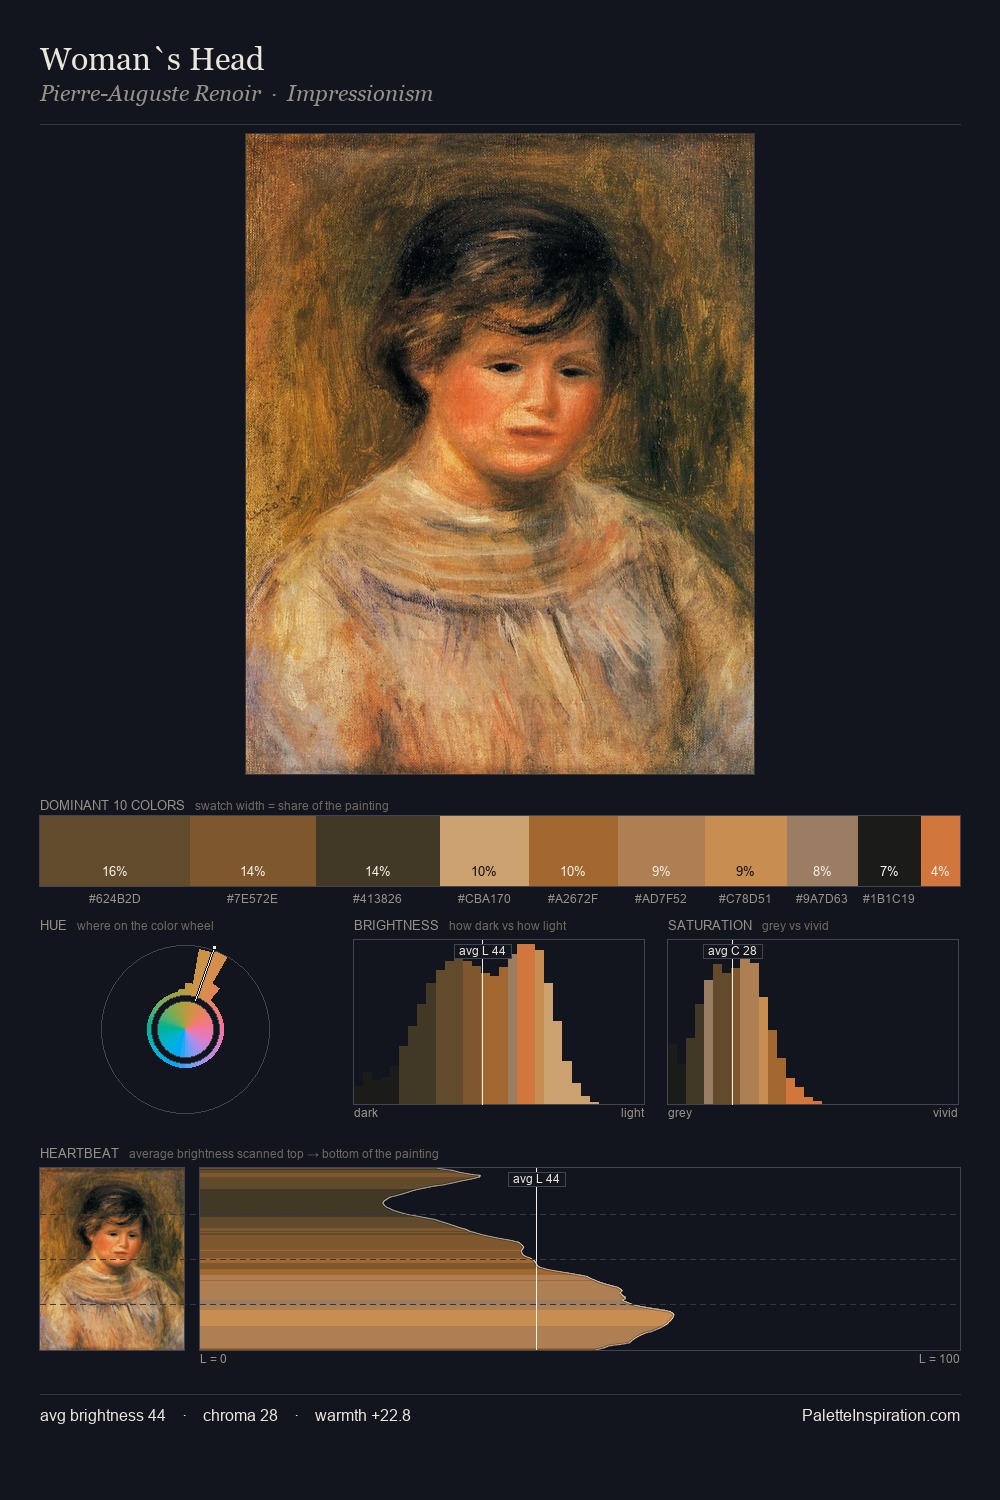Image resolution: width=1000 pixels, height=1500 pixels.
Task: Select the 10% brown swatch #A2672F
Action: point(573,851)
